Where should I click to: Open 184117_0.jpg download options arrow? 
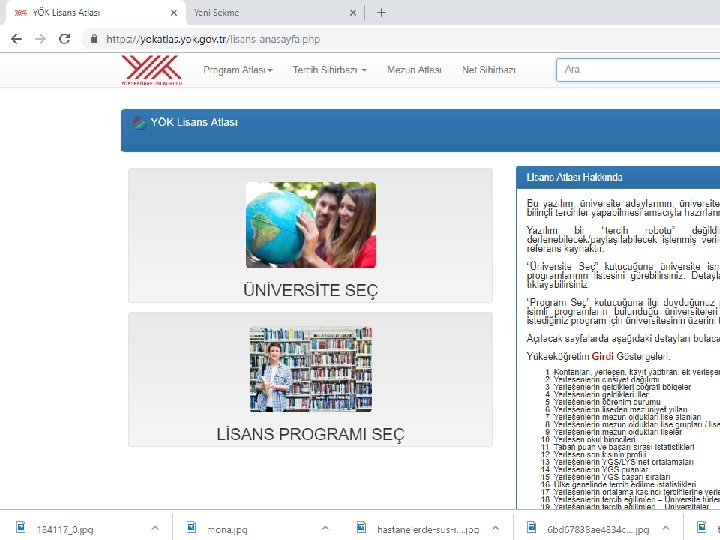click(155, 528)
